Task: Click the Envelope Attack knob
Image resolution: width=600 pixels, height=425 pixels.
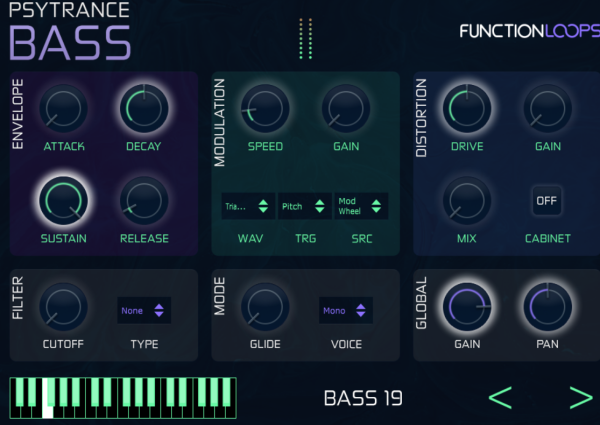Action: (x=61, y=108)
